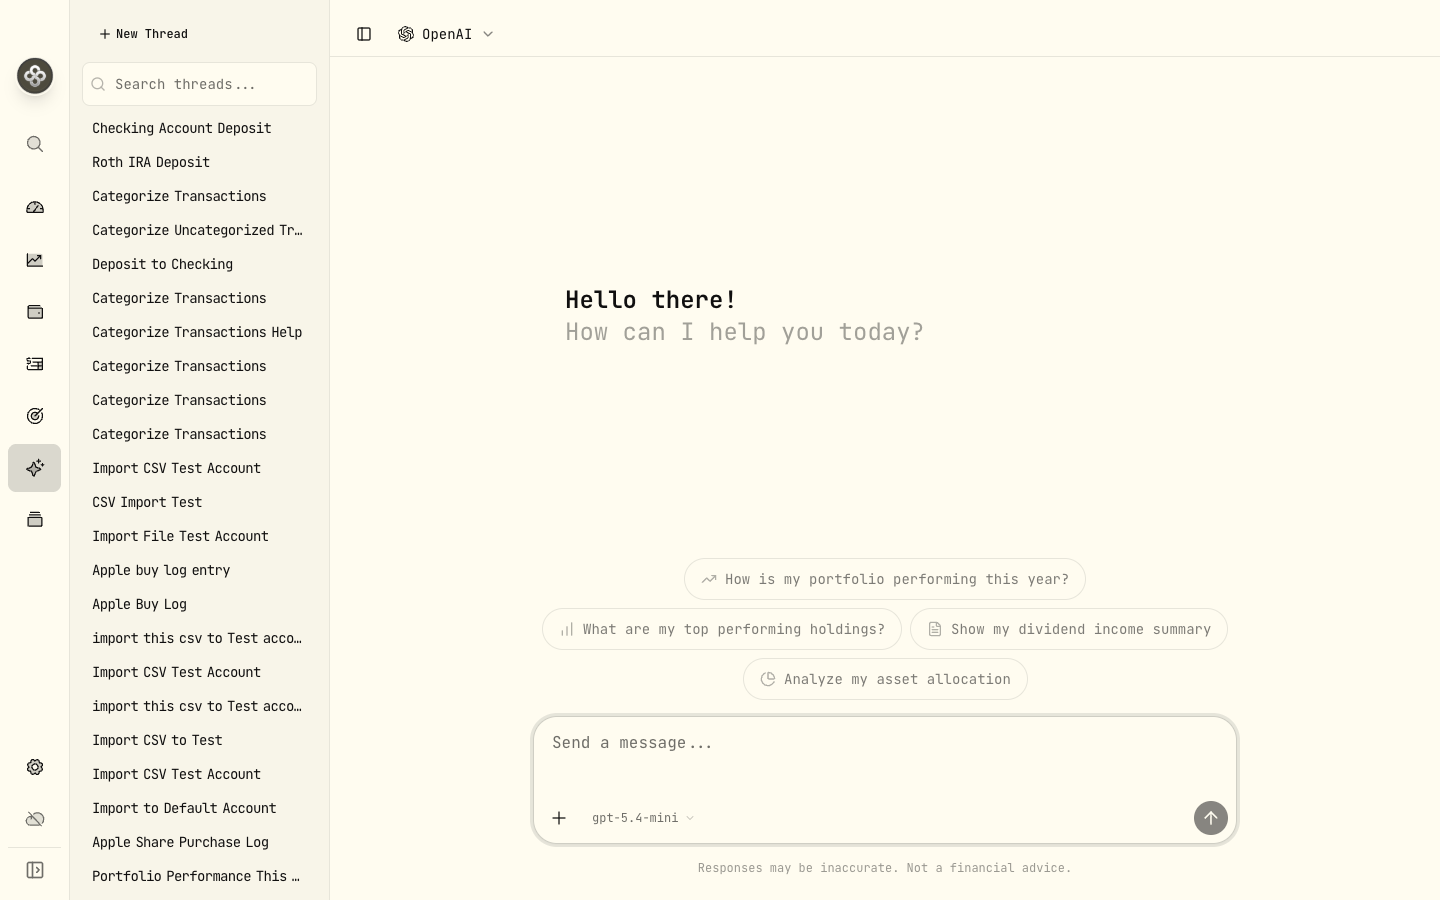1440x900 pixels.
Task: Open the accounts wallet icon
Action: [x=35, y=312]
